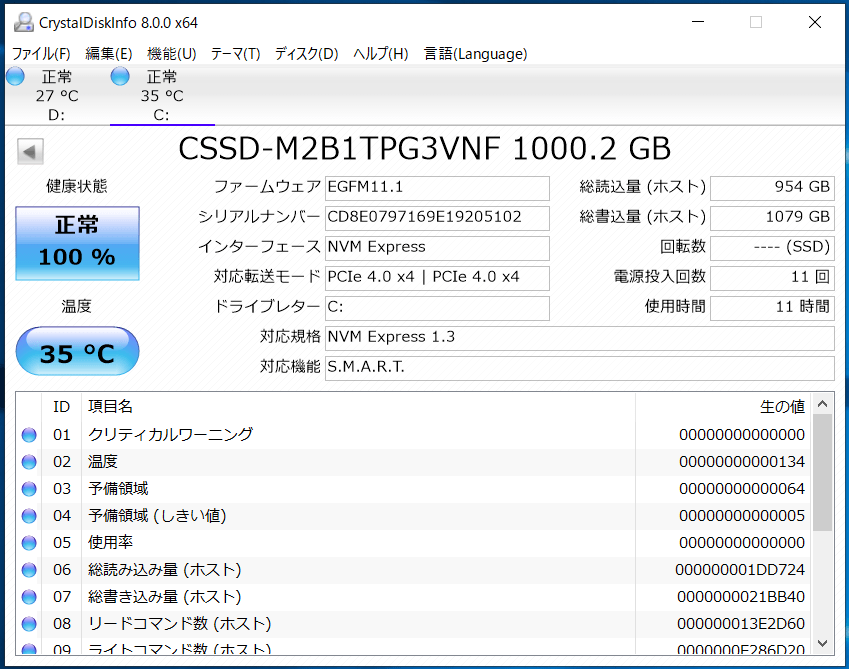Screen dimensions: 849x669
Task: Click raw value 00000000000064 in 予備領域 row
Action: pos(742,489)
